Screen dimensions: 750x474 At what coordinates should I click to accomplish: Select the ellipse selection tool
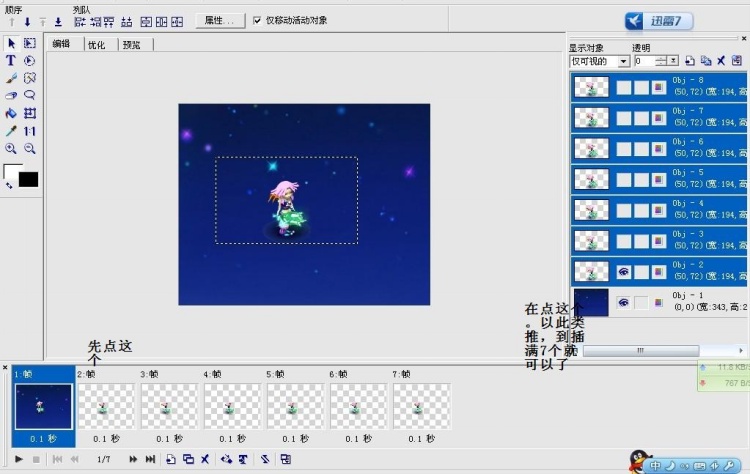click(30, 61)
